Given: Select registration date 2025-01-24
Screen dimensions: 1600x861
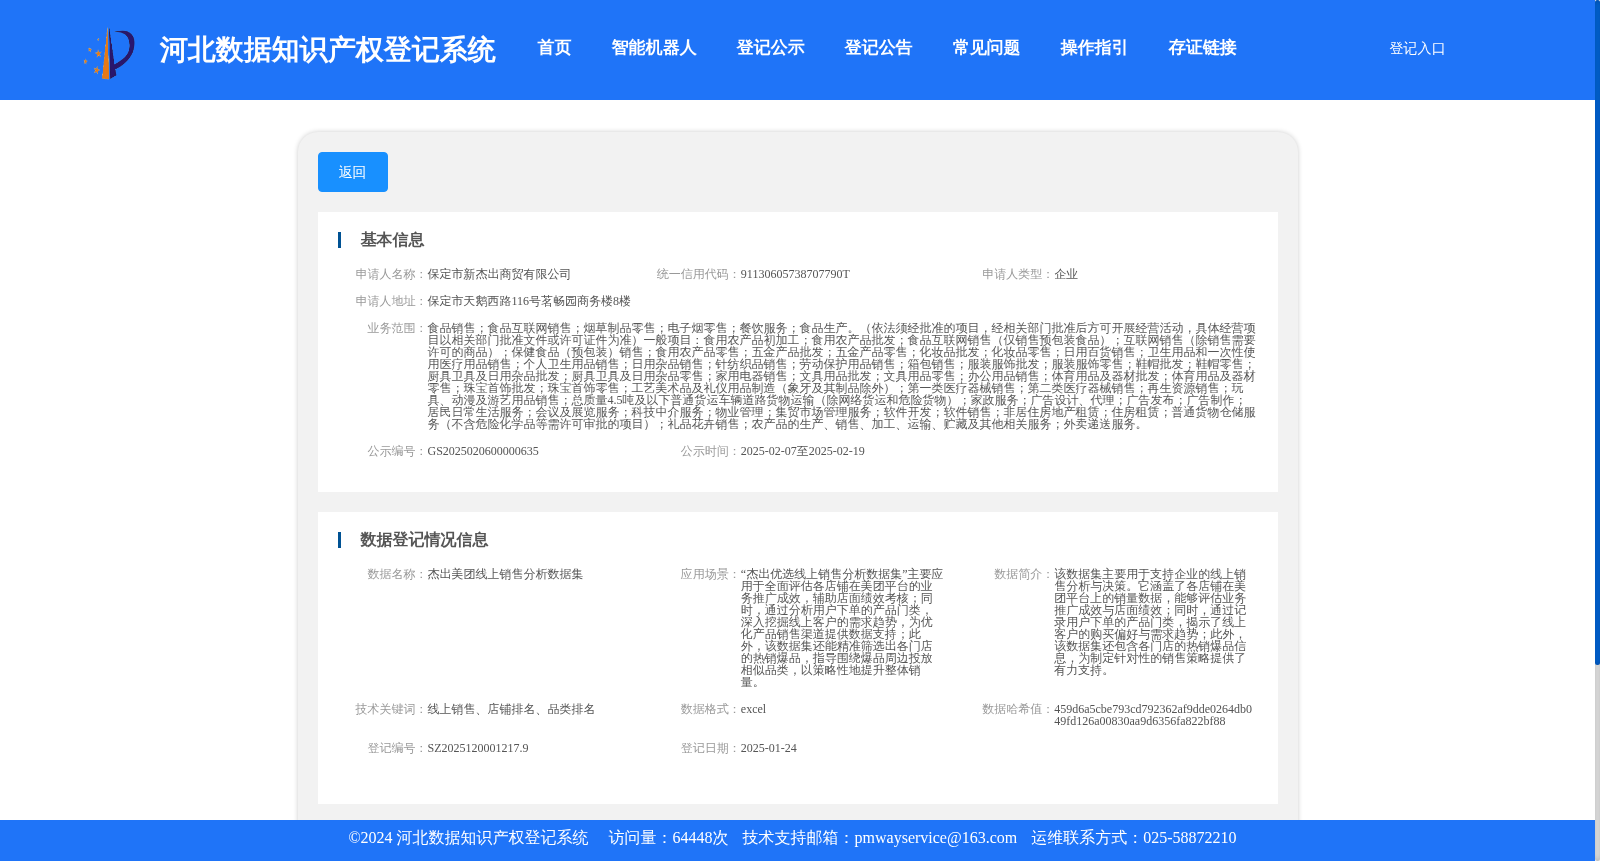Looking at the screenshot, I should pos(769,748).
